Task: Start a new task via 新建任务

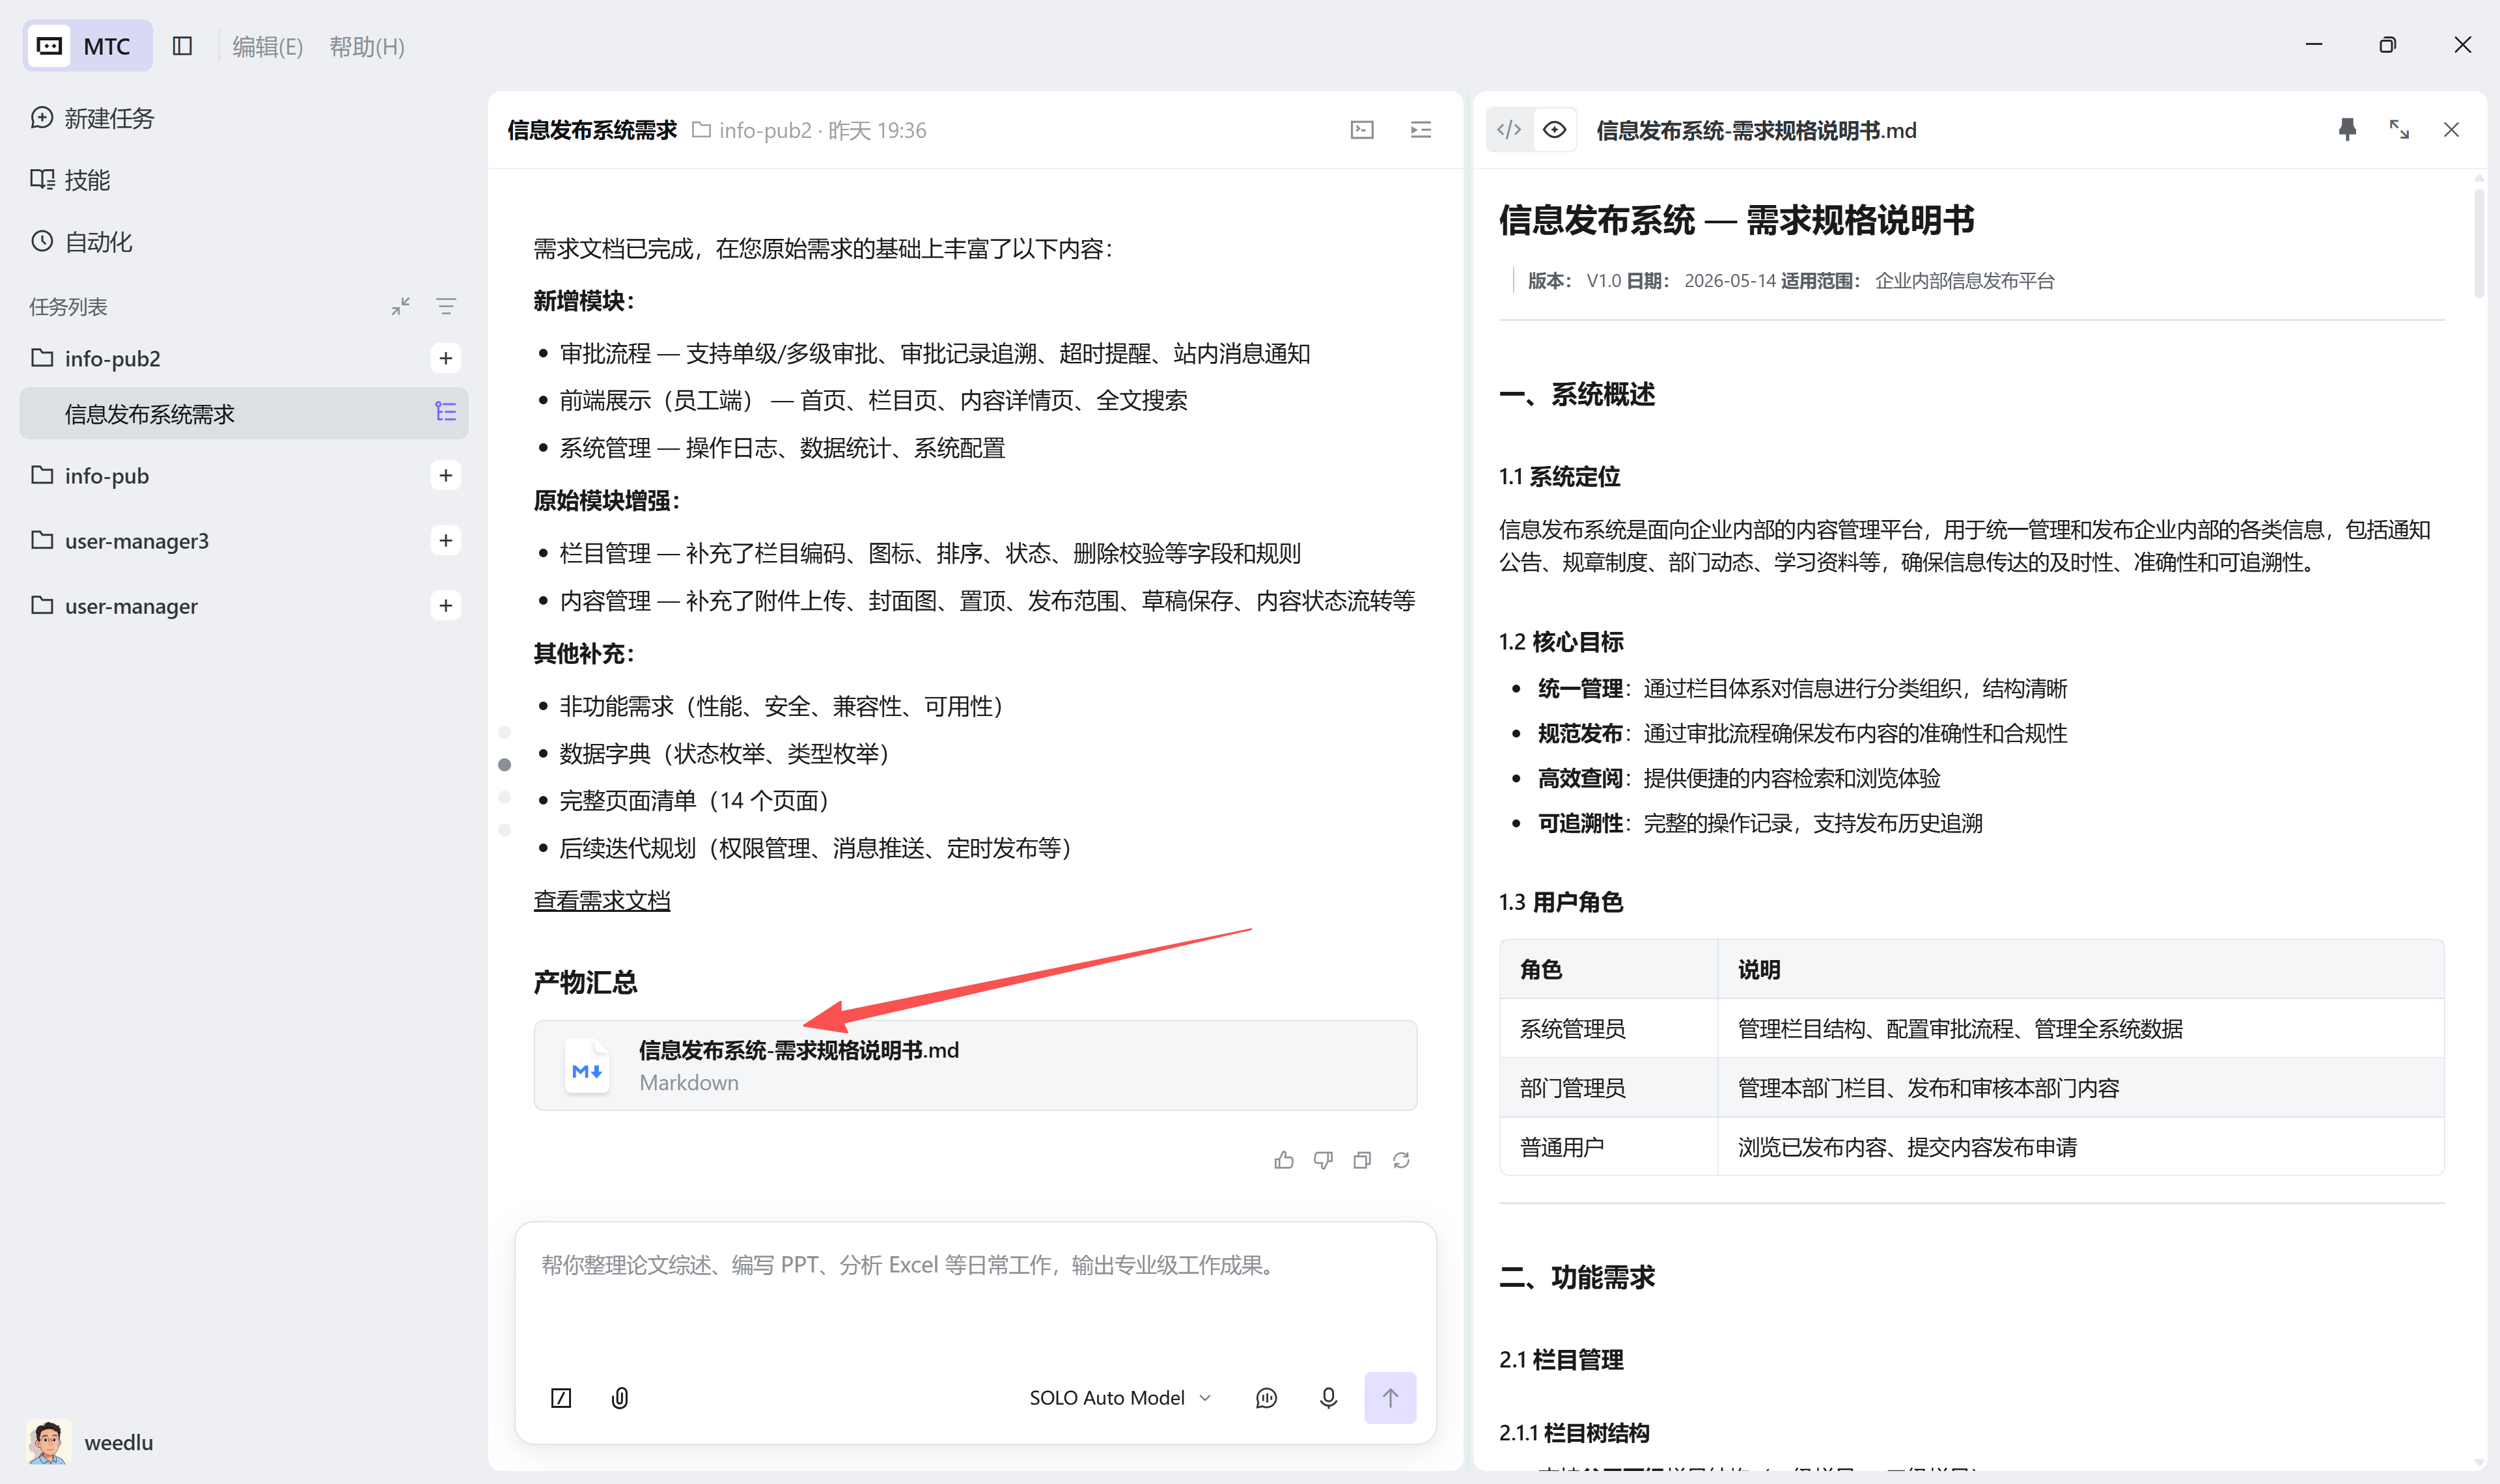Action: 92,118
